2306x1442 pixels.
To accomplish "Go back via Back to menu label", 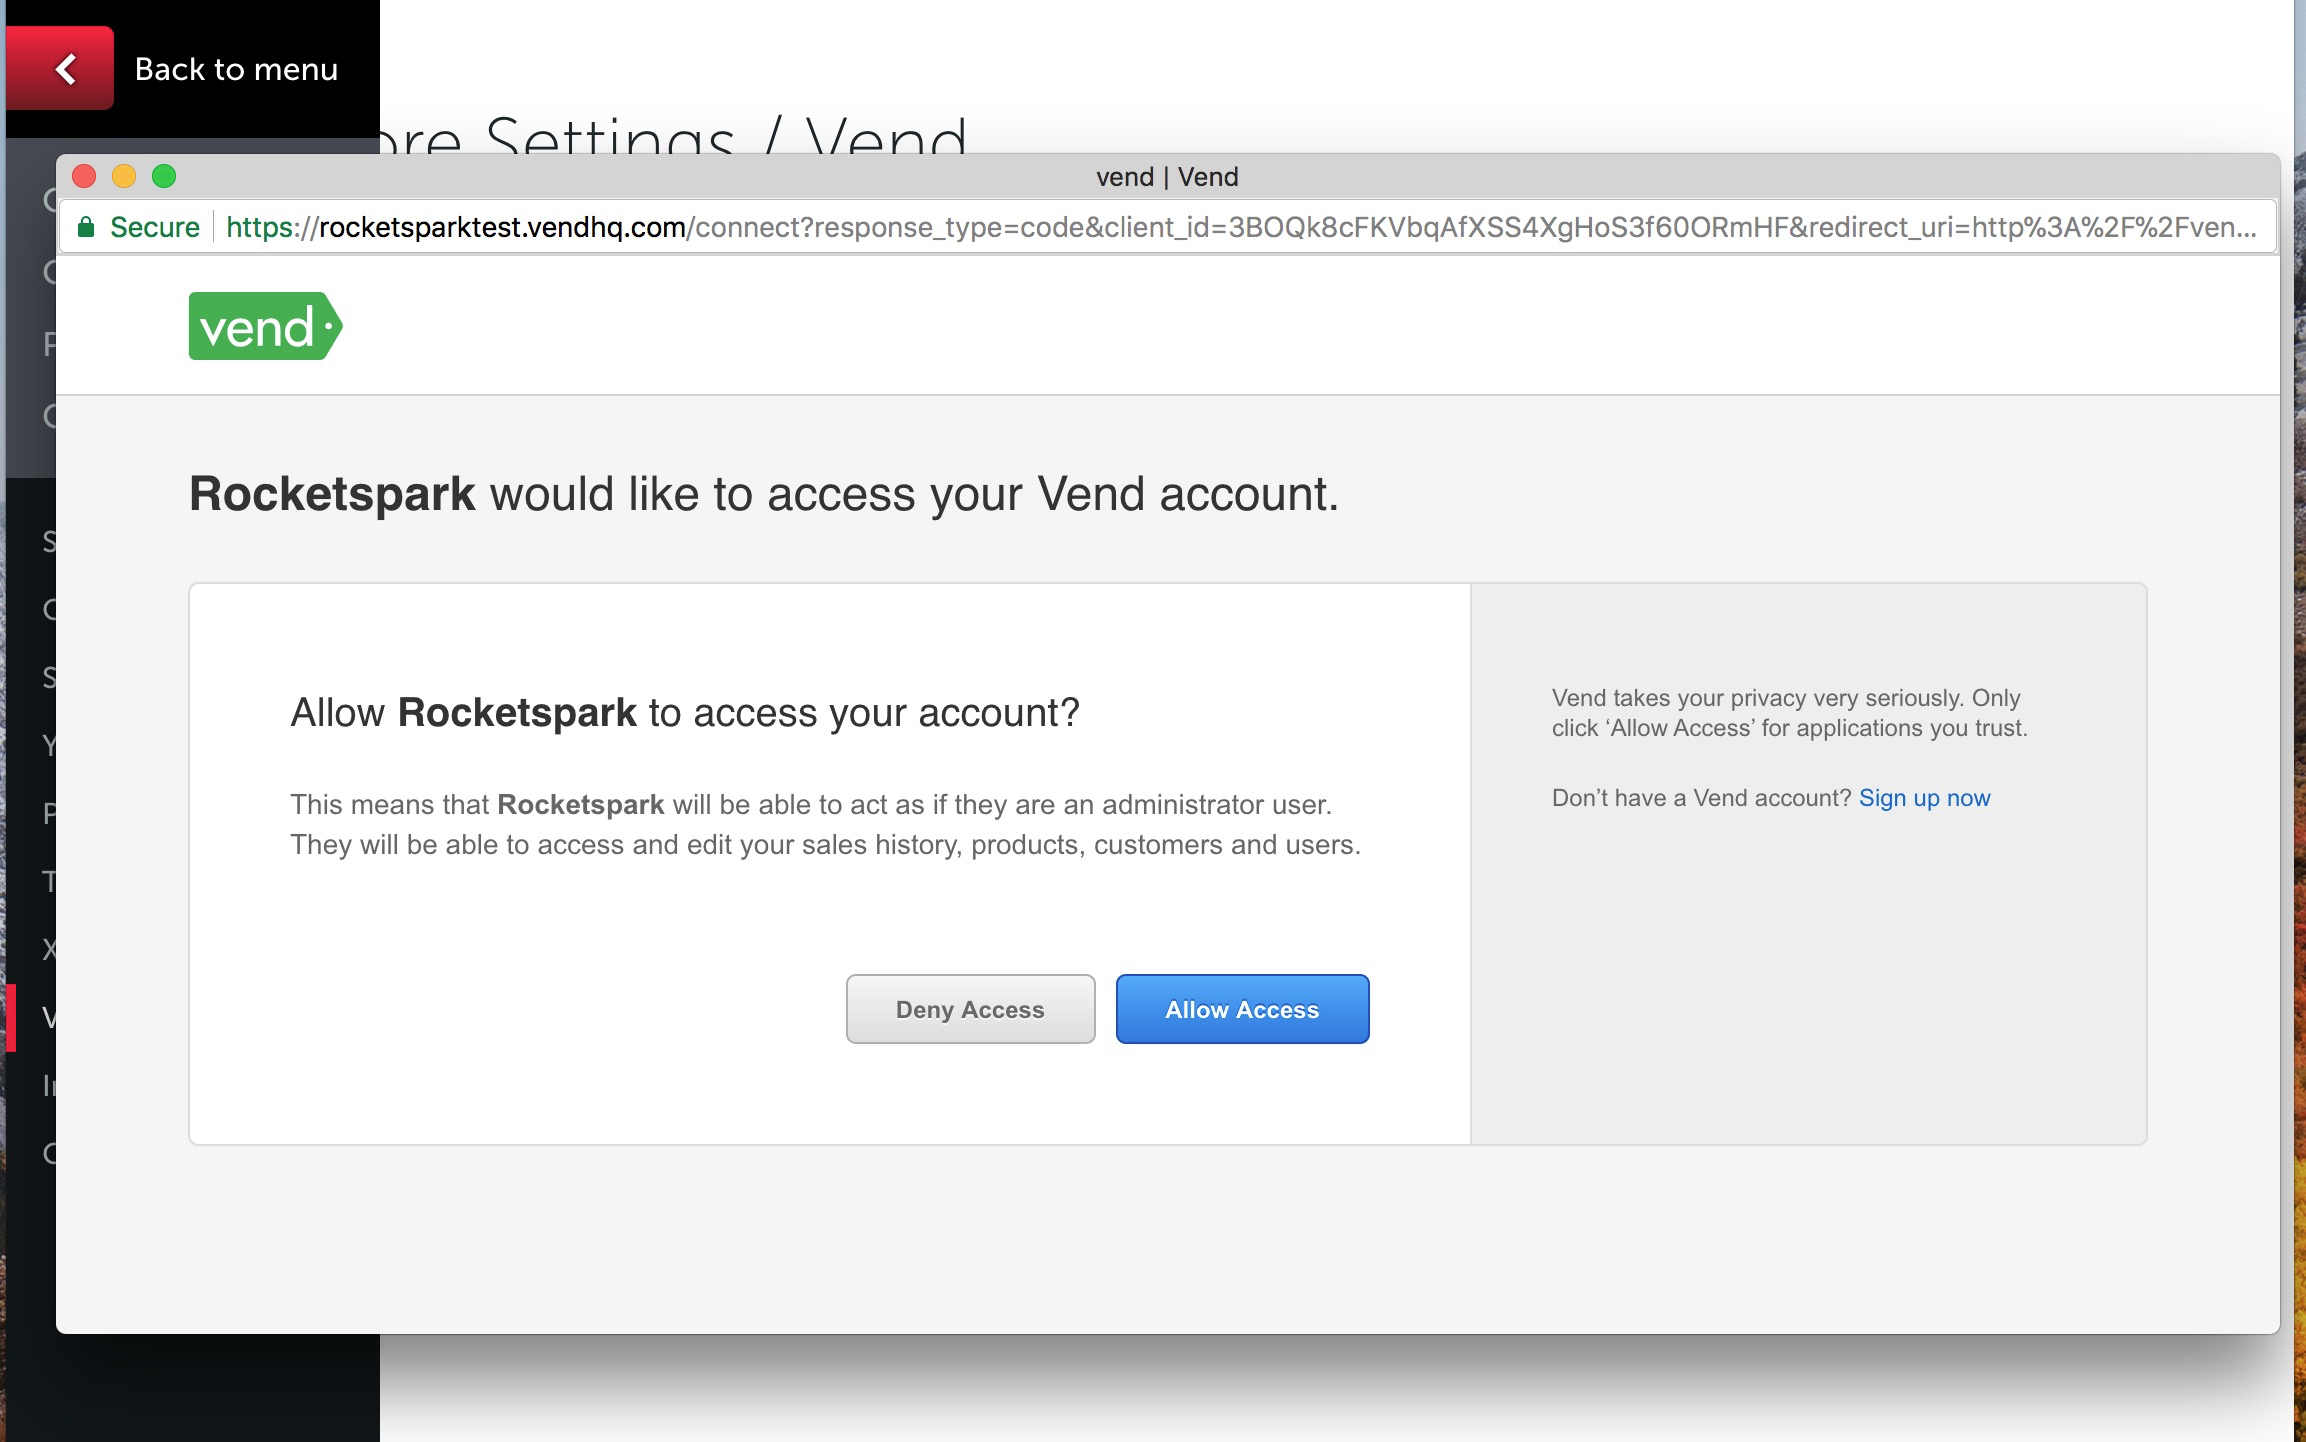I will tap(236, 69).
